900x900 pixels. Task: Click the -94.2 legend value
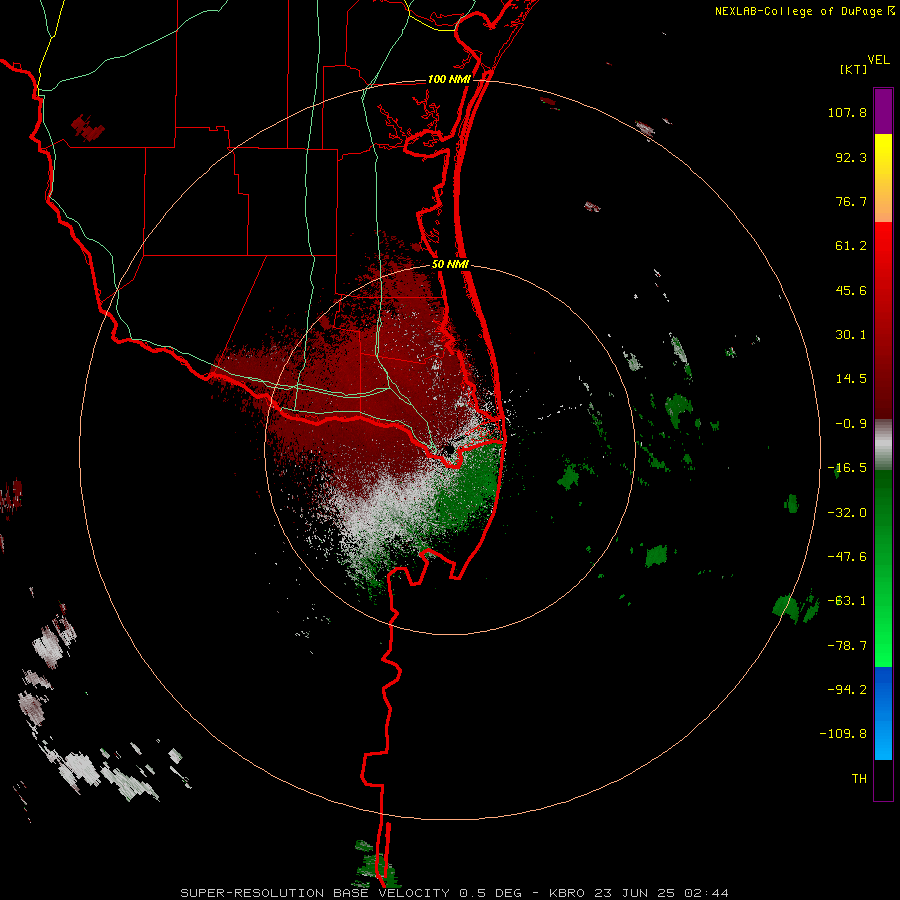pyautogui.click(x=847, y=689)
